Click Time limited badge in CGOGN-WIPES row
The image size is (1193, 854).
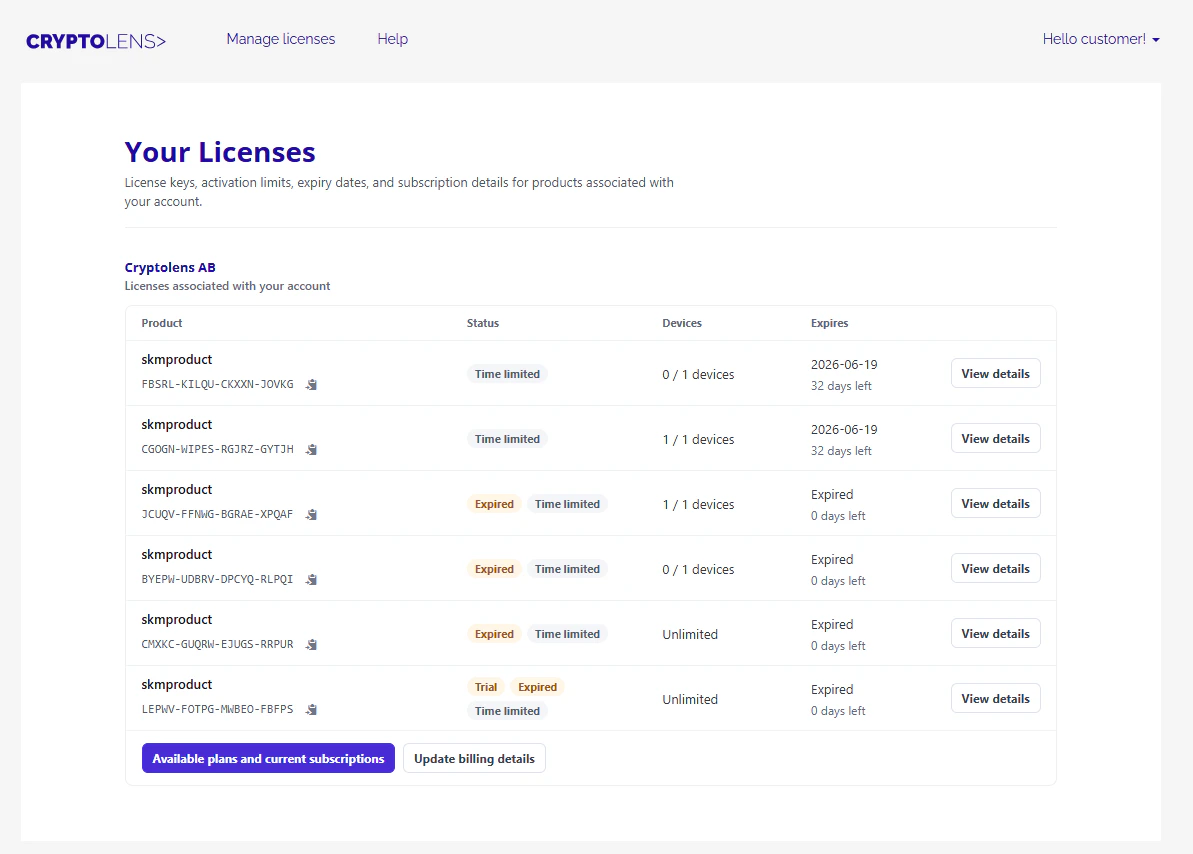click(507, 438)
